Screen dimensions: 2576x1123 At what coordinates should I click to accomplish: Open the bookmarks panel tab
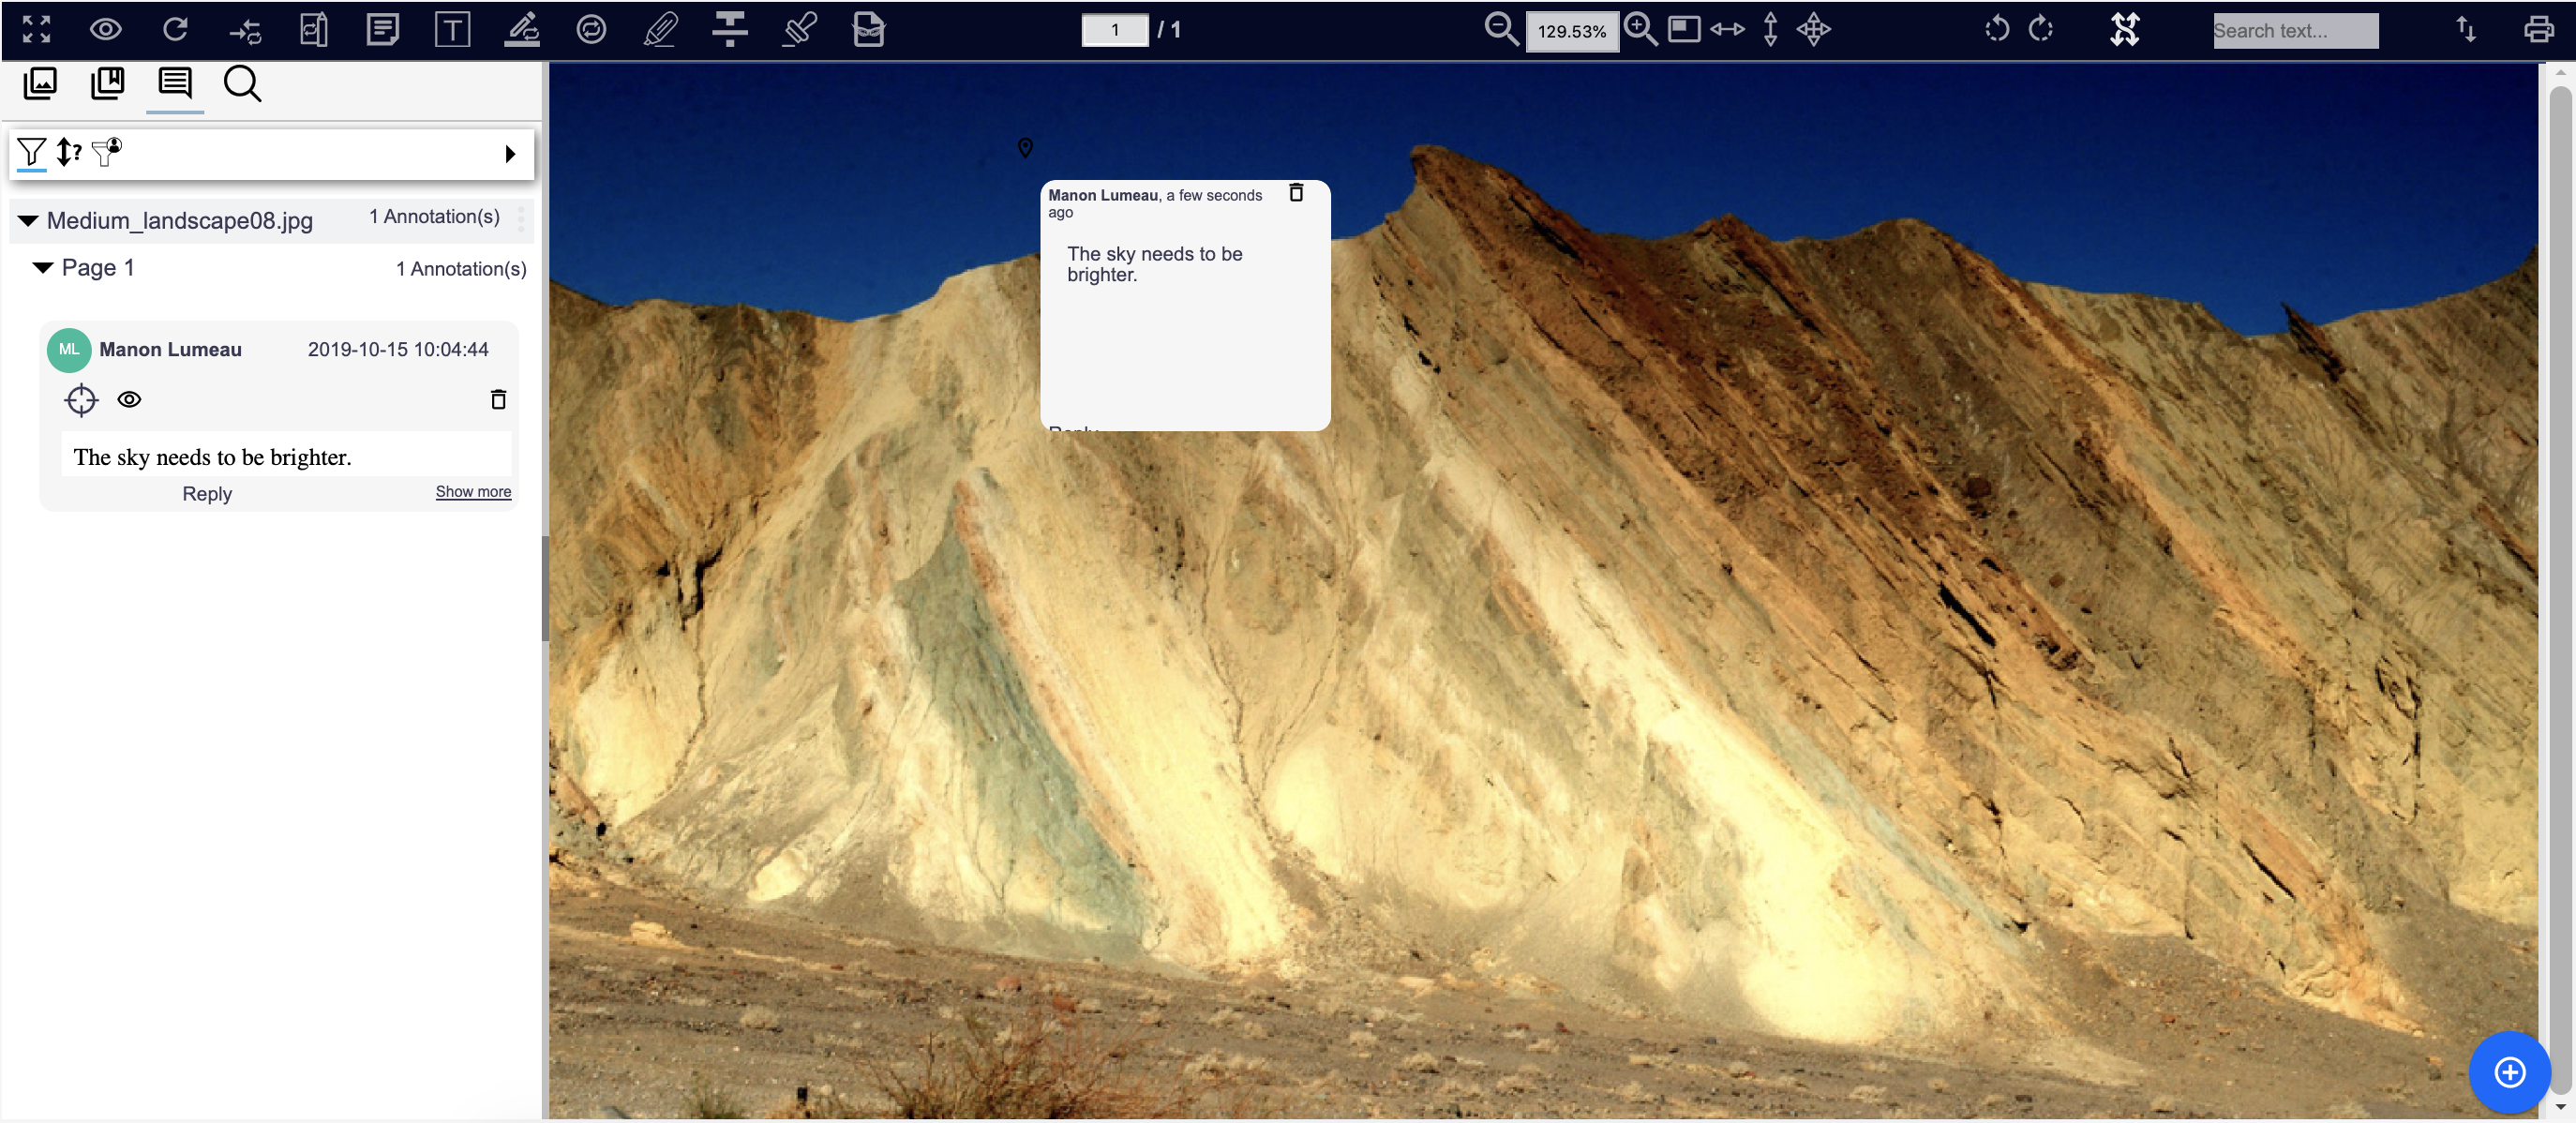pos(107,84)
